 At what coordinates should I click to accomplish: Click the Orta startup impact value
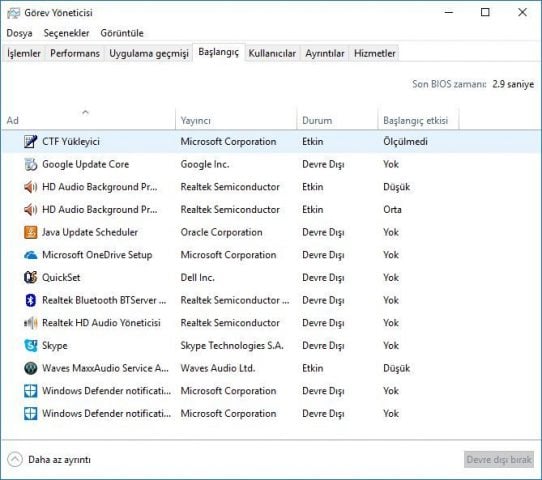click(x=392, y=210)
